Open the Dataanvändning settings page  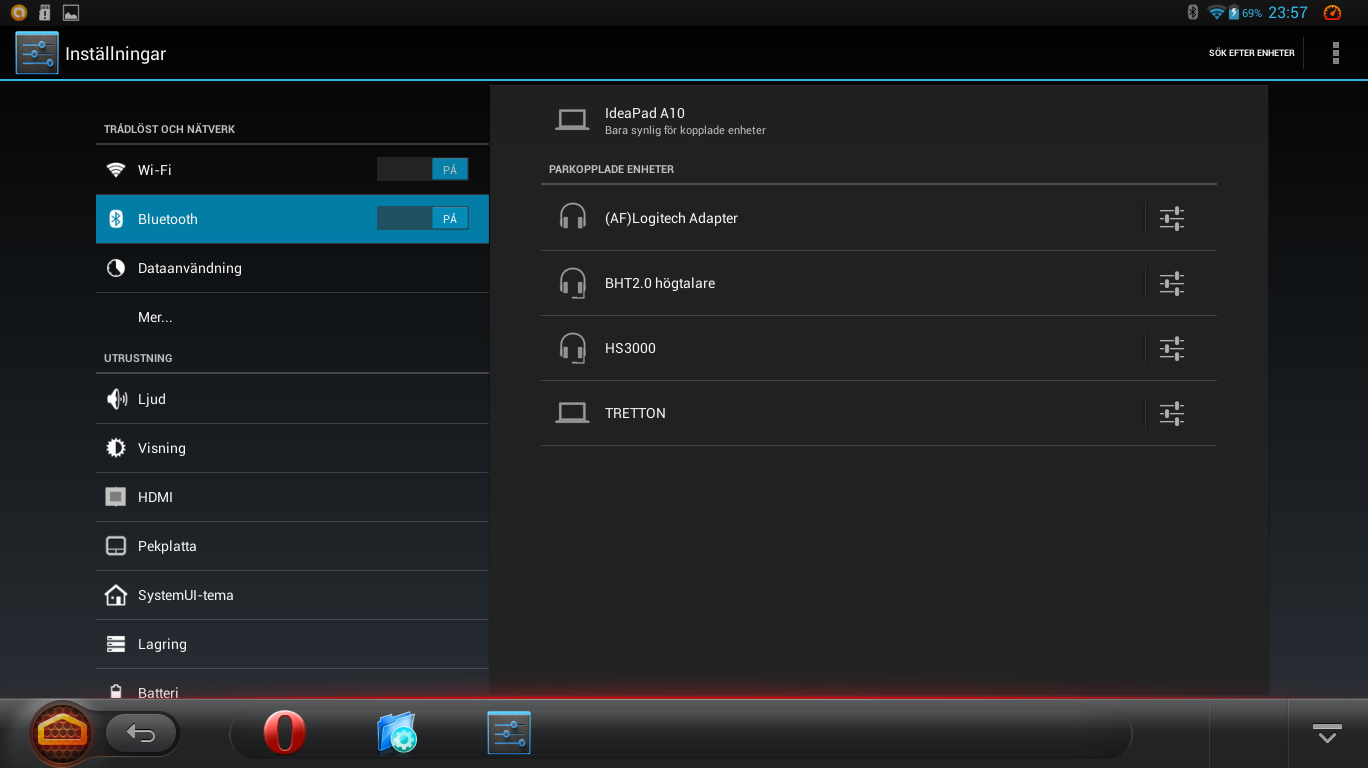pos(292,268)
